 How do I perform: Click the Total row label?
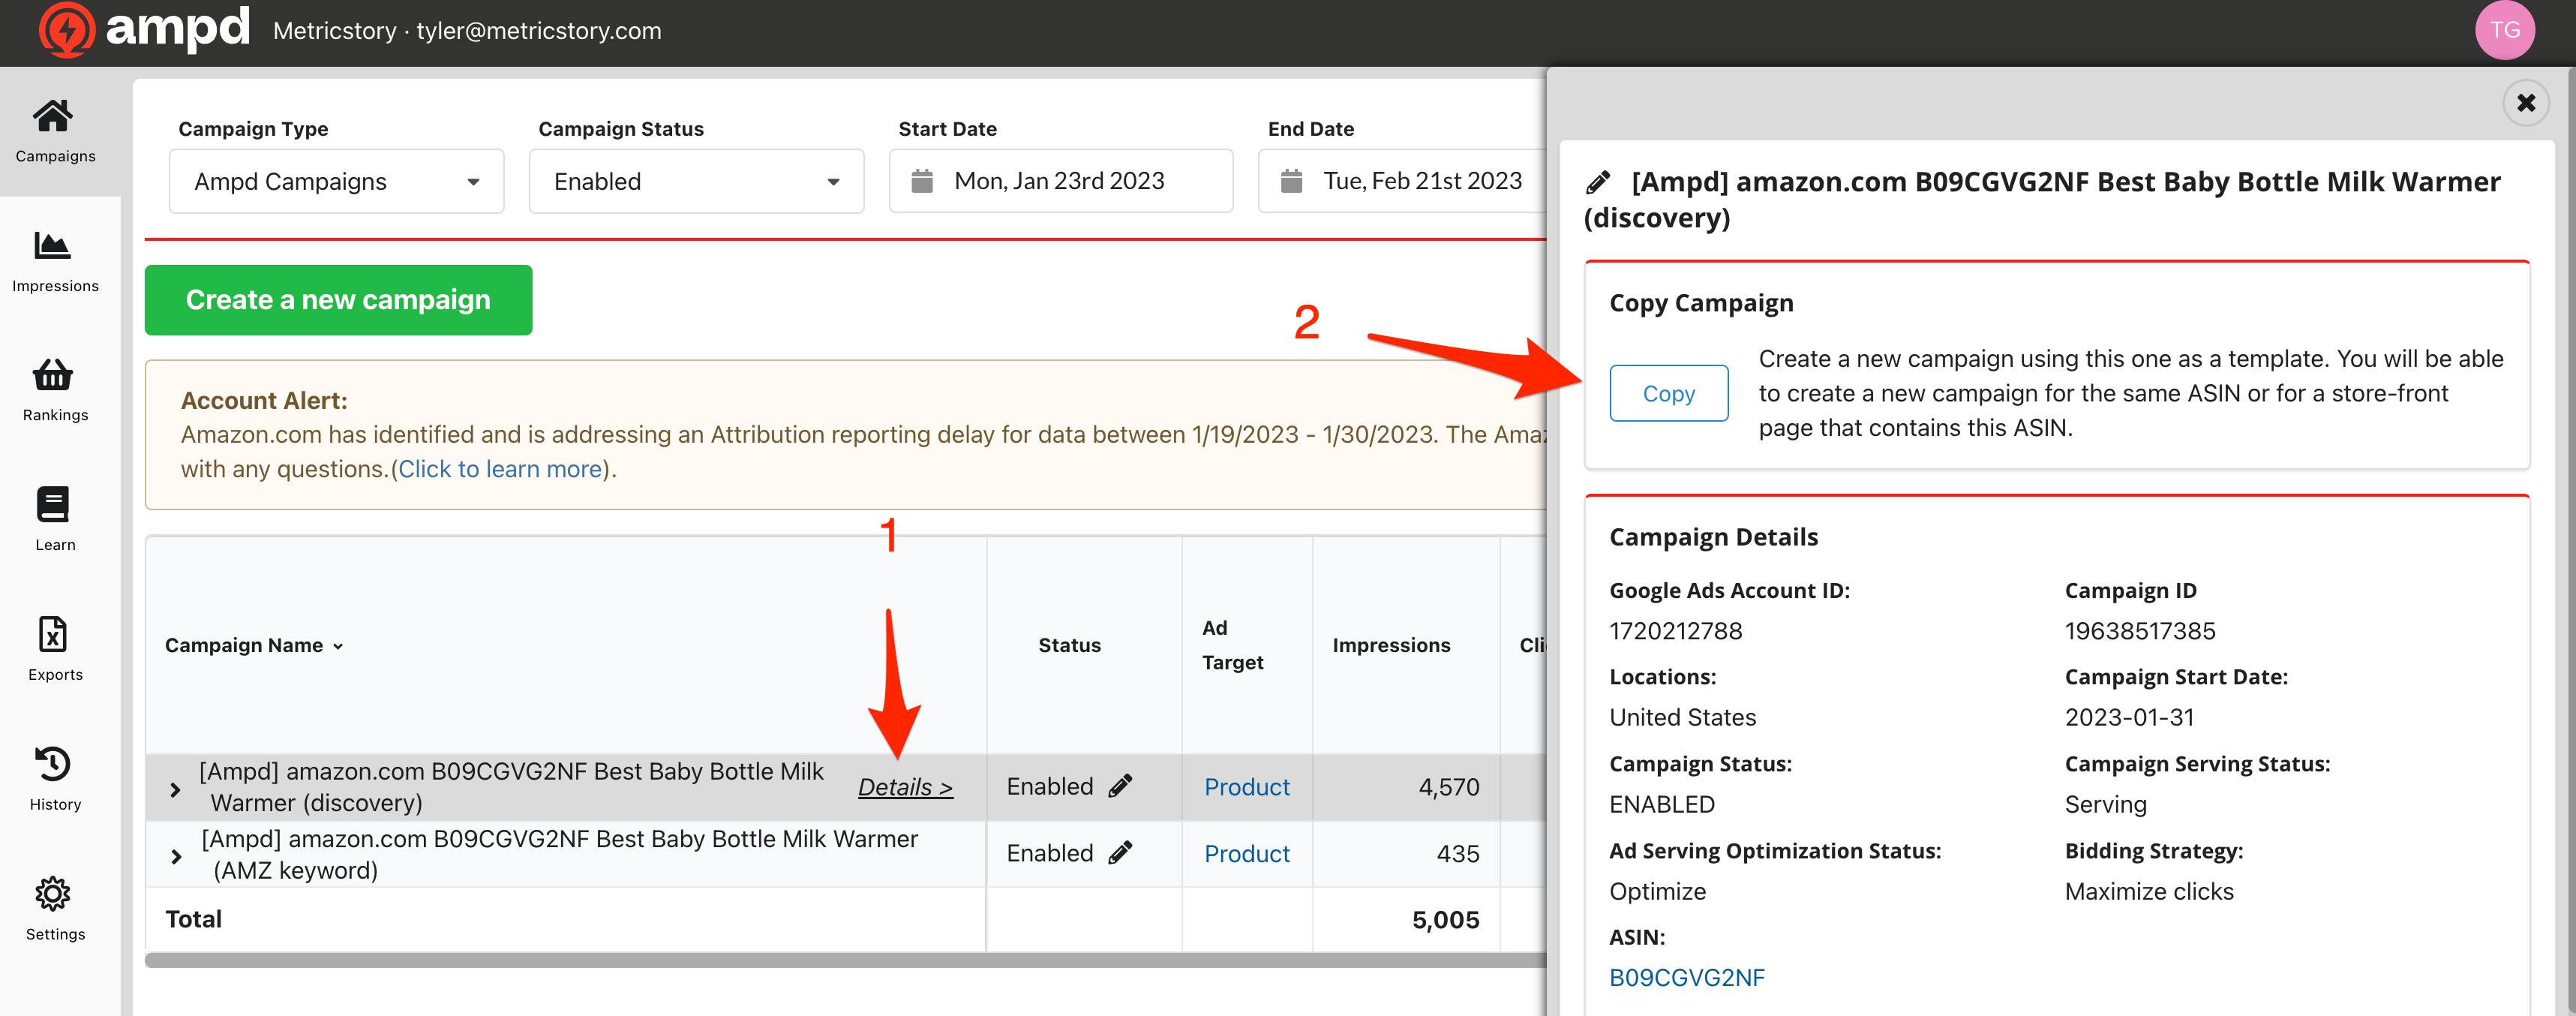point(193,919)
